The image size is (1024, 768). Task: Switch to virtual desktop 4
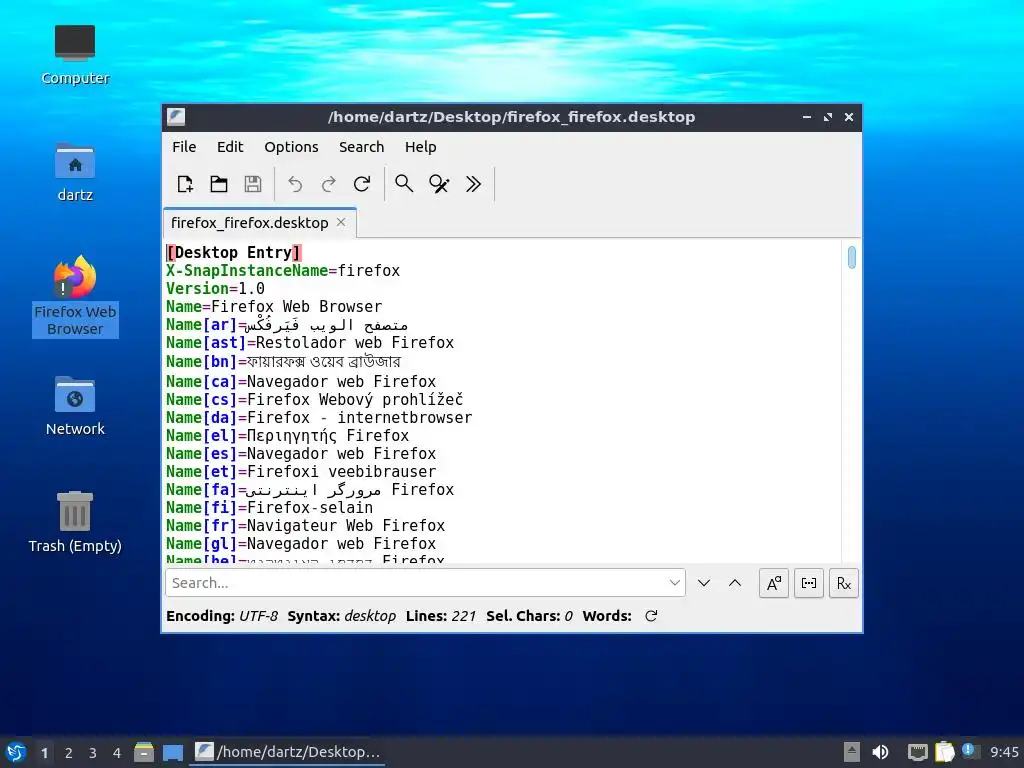coord(117,753)
